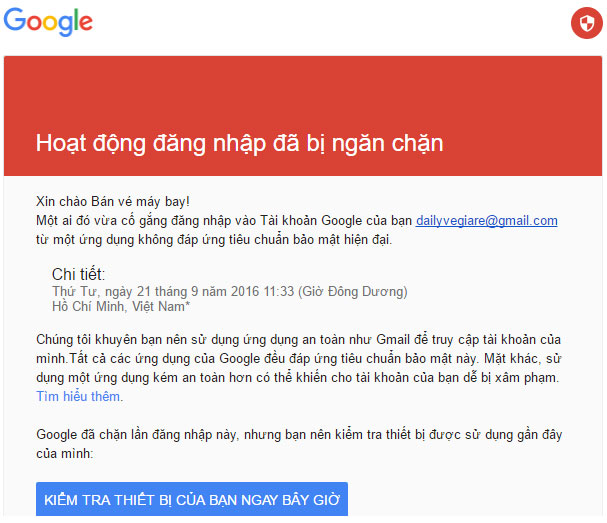
Task: Open the Tìm hiểu thêm link
Action: (x=78, y=396)
